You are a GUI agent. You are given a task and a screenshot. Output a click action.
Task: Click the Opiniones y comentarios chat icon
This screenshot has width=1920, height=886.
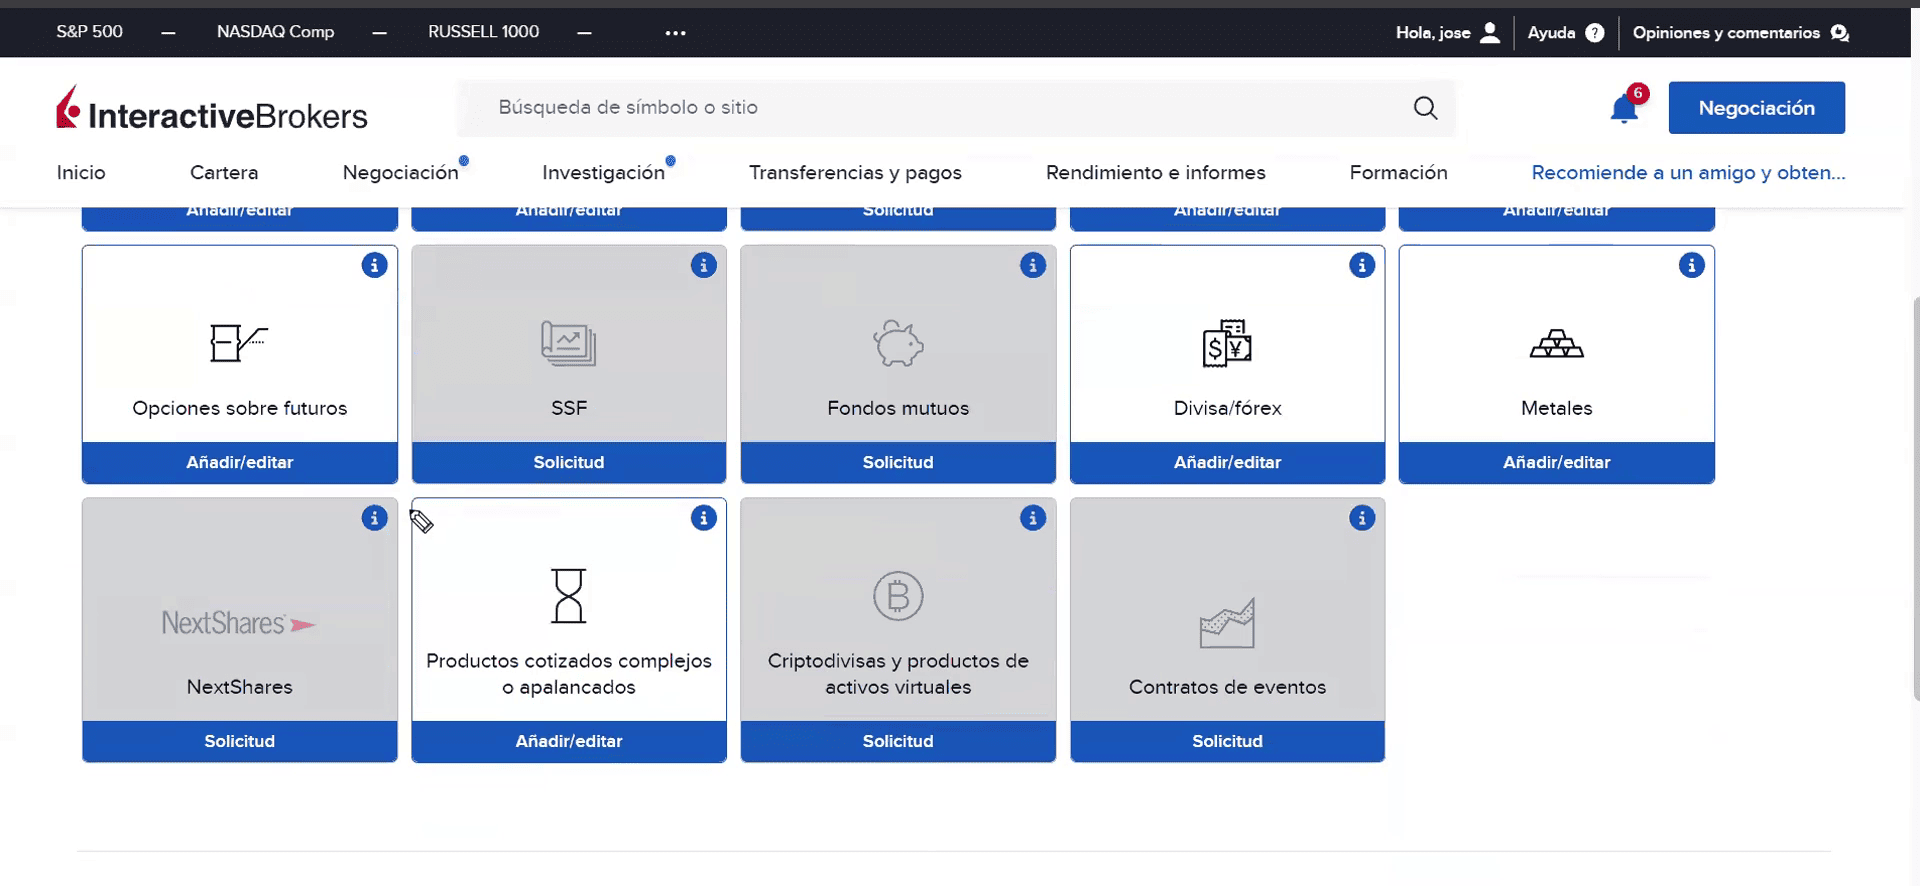point(1839,33)
